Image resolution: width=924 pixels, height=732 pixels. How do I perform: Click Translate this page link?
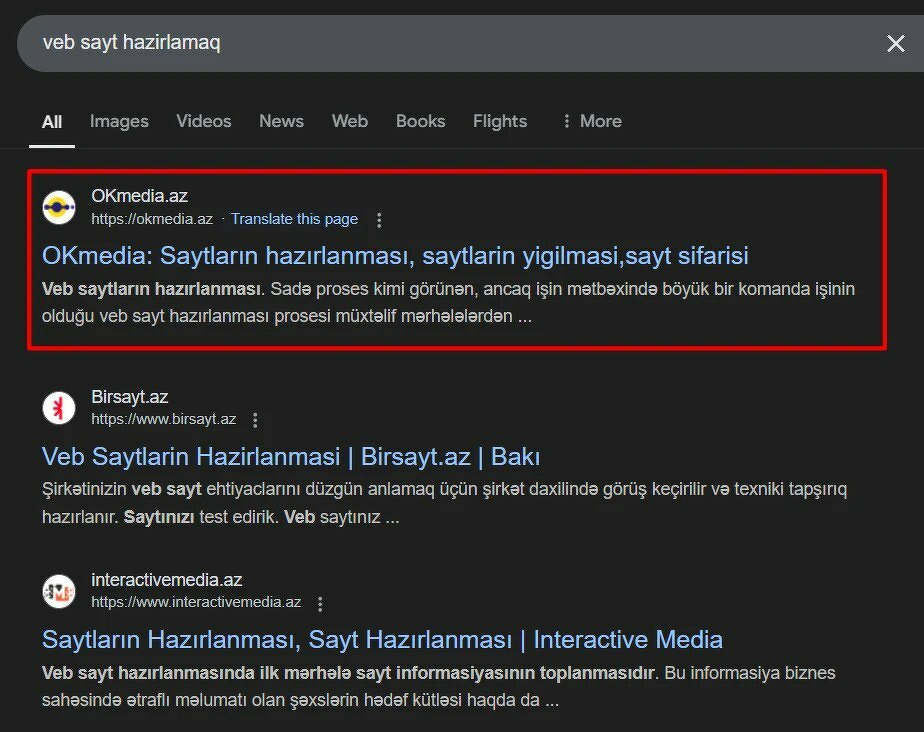pos(294,219)
